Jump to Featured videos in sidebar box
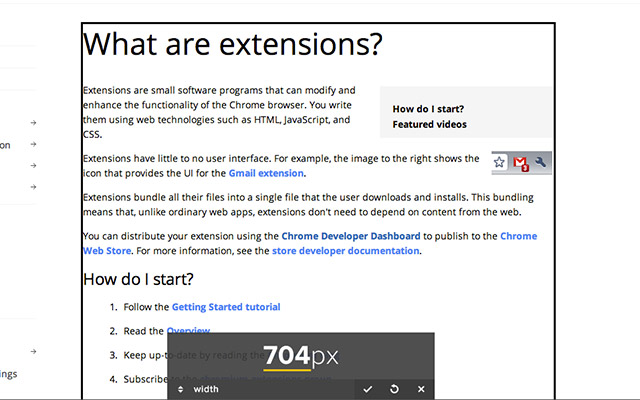 click(429, 124)
